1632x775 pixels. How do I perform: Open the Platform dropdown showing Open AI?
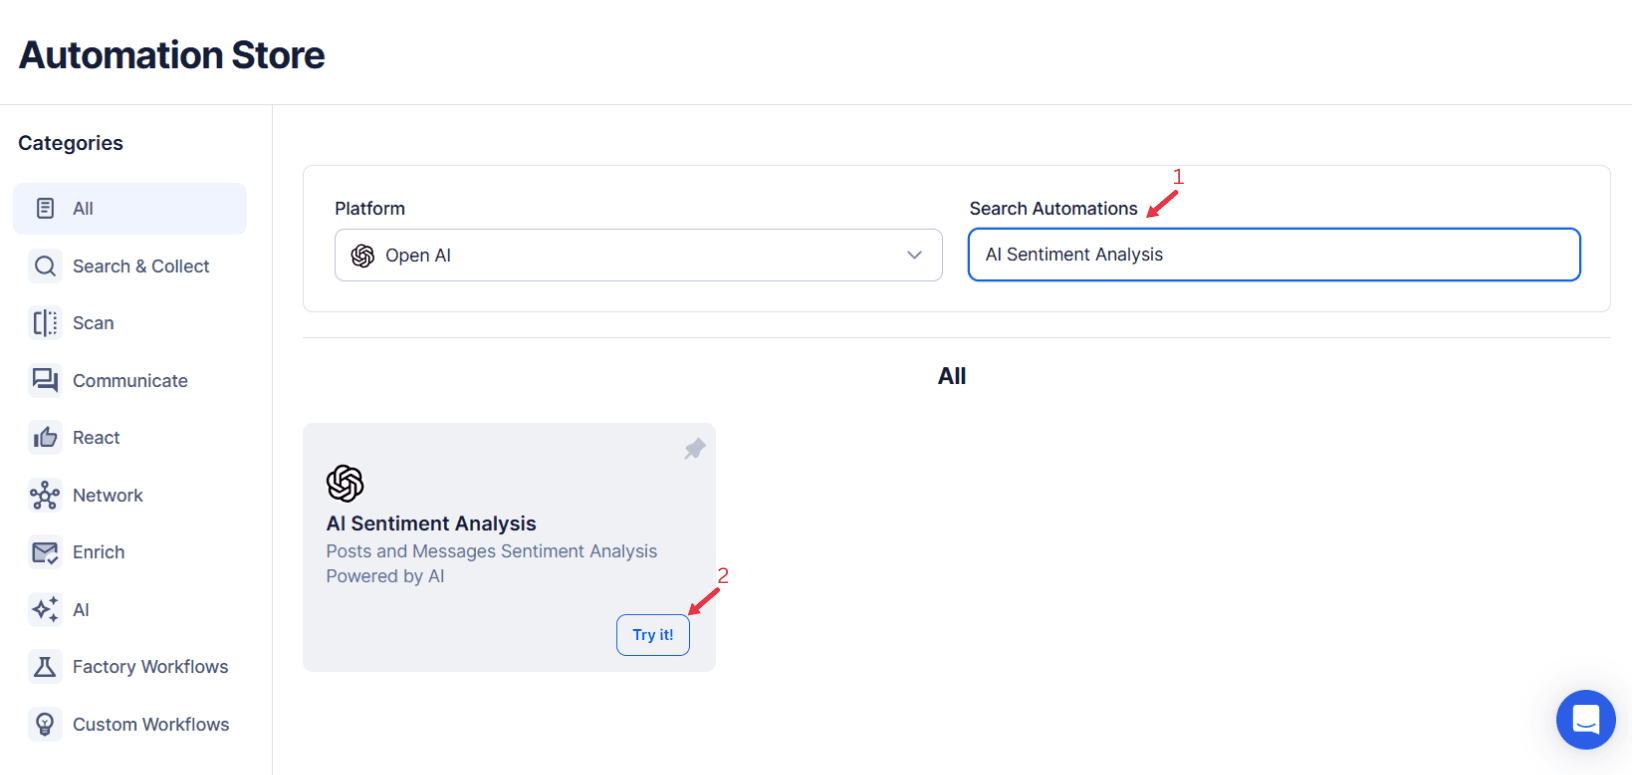(638, 255)
